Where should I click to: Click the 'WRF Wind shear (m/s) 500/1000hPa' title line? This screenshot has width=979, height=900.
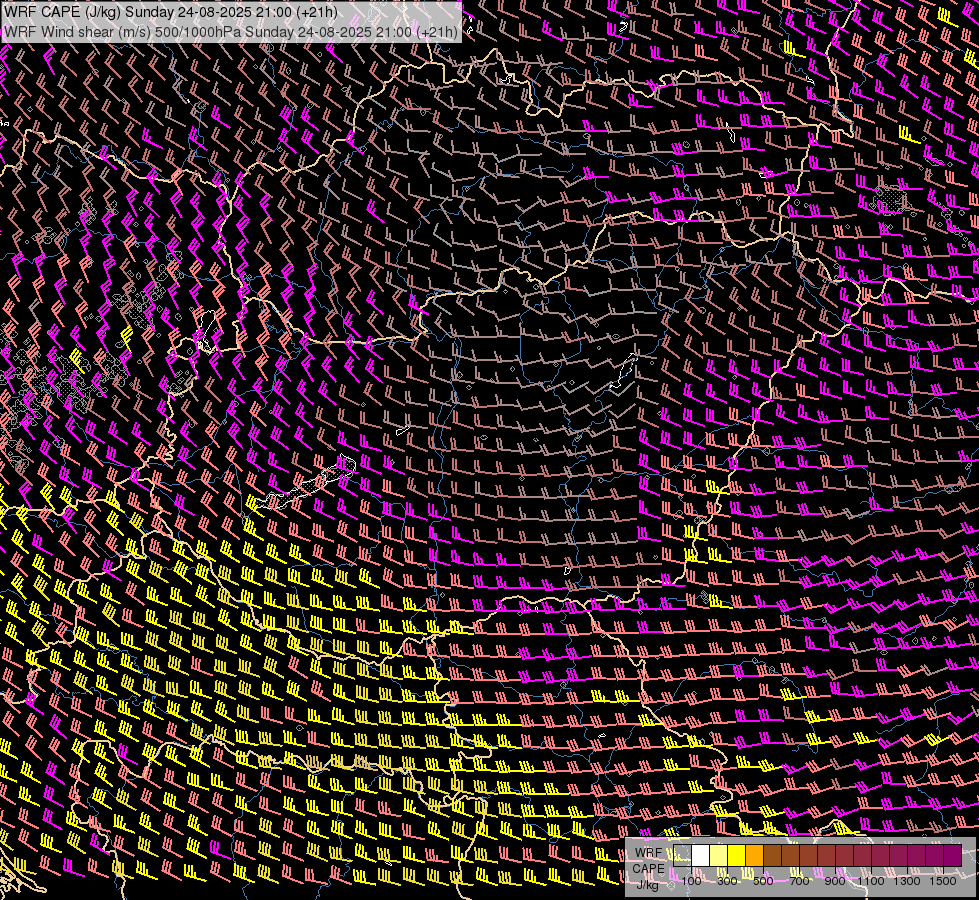click(231, 31)
